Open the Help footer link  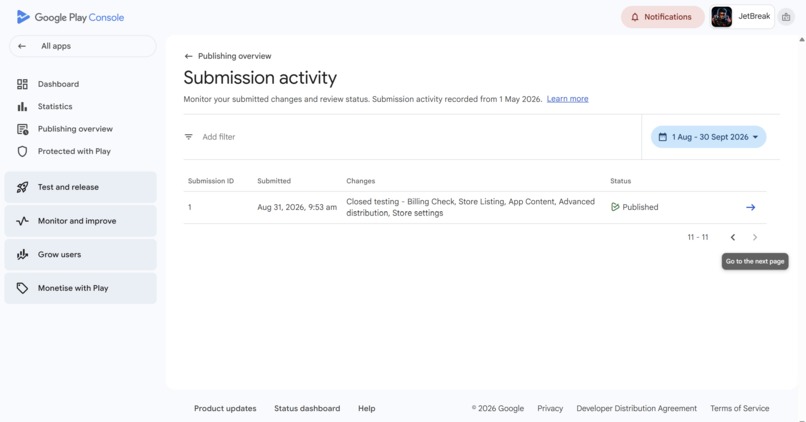(x=367, y=409)
